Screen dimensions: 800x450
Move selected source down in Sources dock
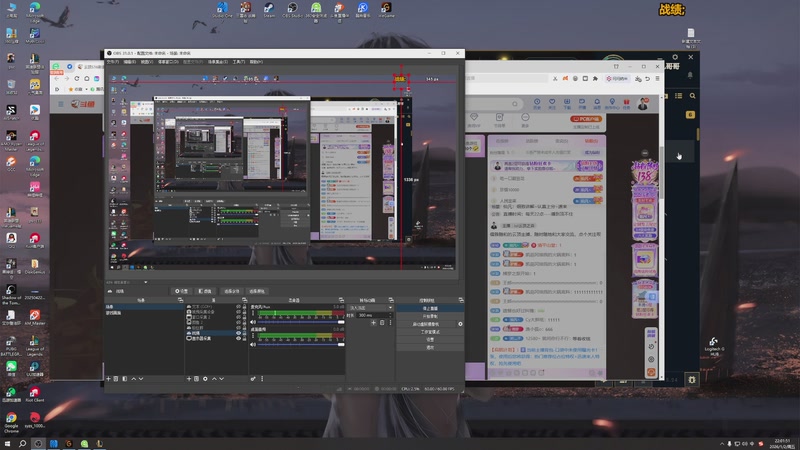pyautogui.click(x=221, y=379)
